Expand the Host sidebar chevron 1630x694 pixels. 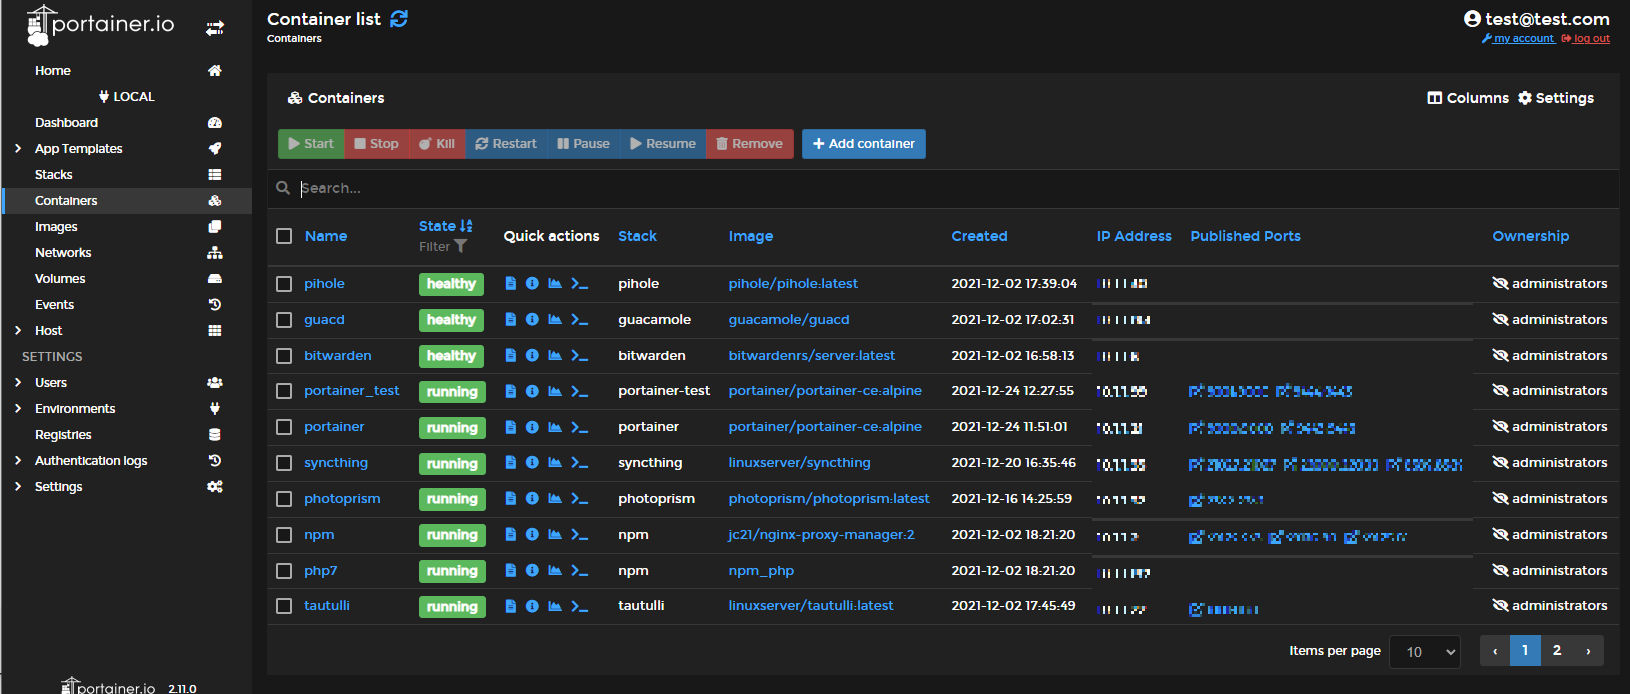18,331
